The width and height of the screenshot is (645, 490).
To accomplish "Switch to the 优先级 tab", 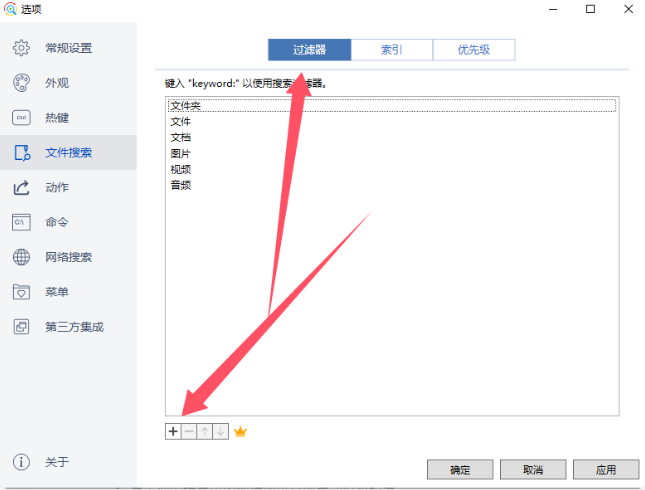I will coord(474,50).
